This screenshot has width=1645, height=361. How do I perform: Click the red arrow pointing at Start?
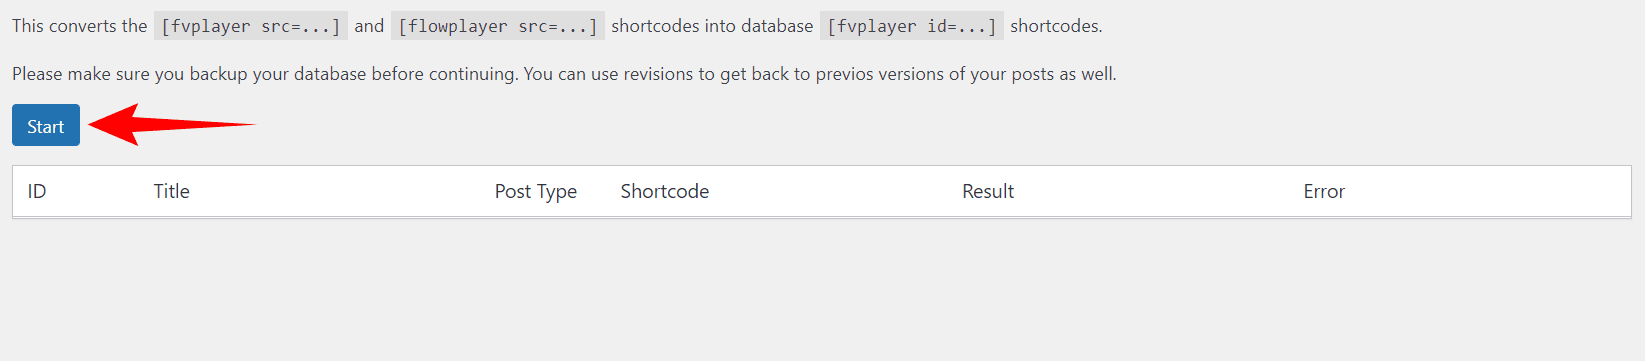(x=172, y=124)
